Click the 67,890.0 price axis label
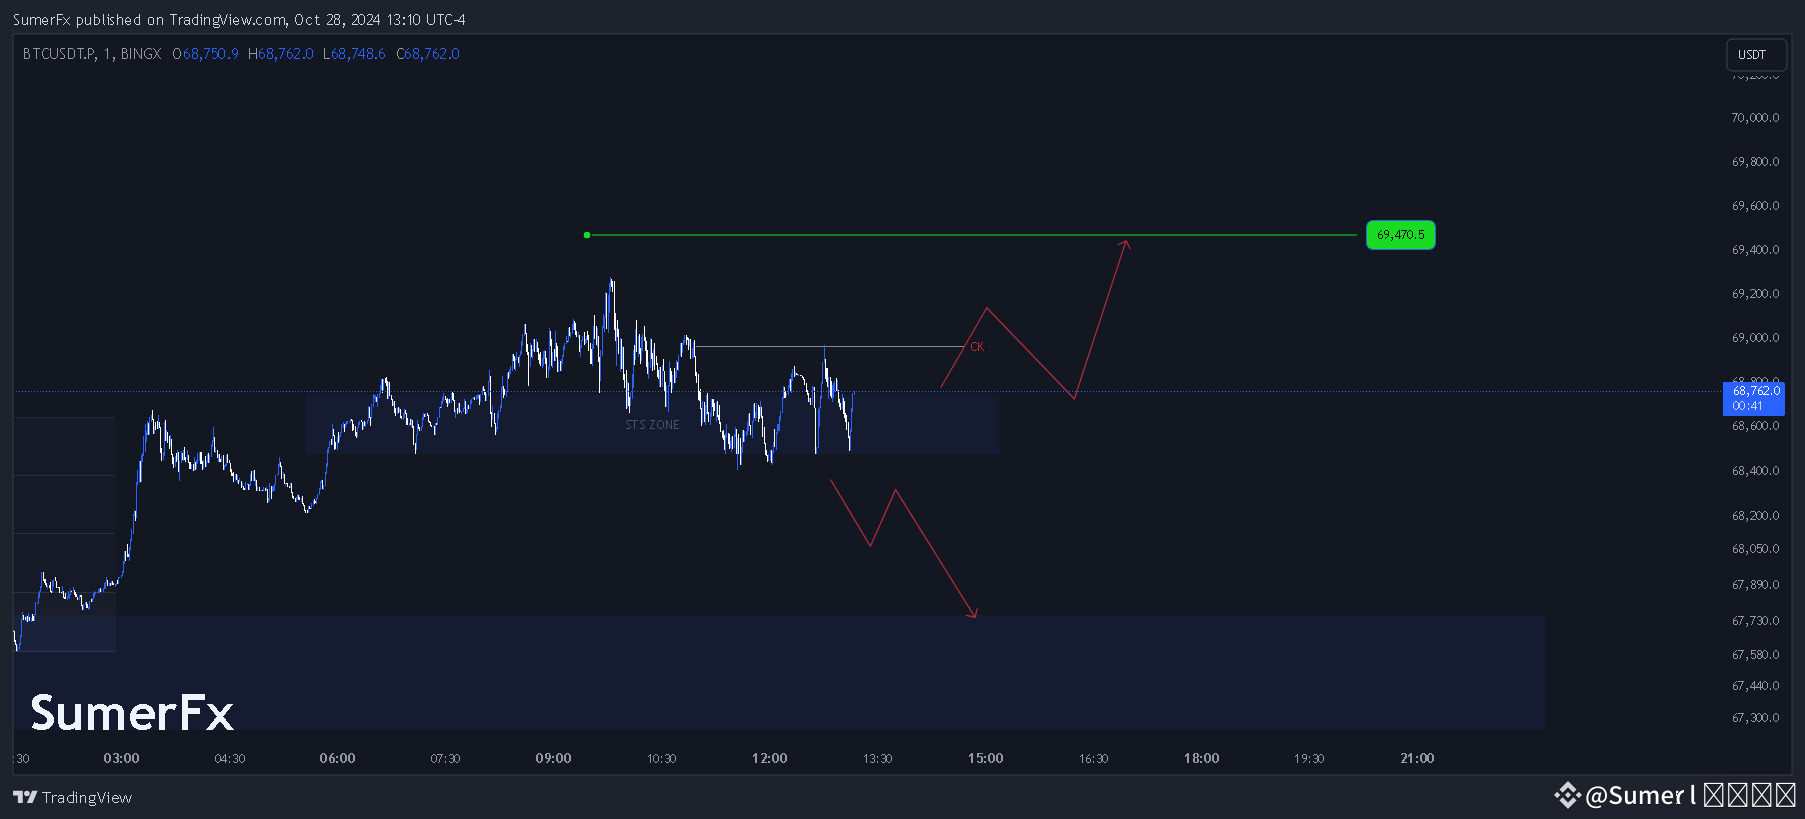The height and width of the screenshot is (819, 1805). (1755, 585)
